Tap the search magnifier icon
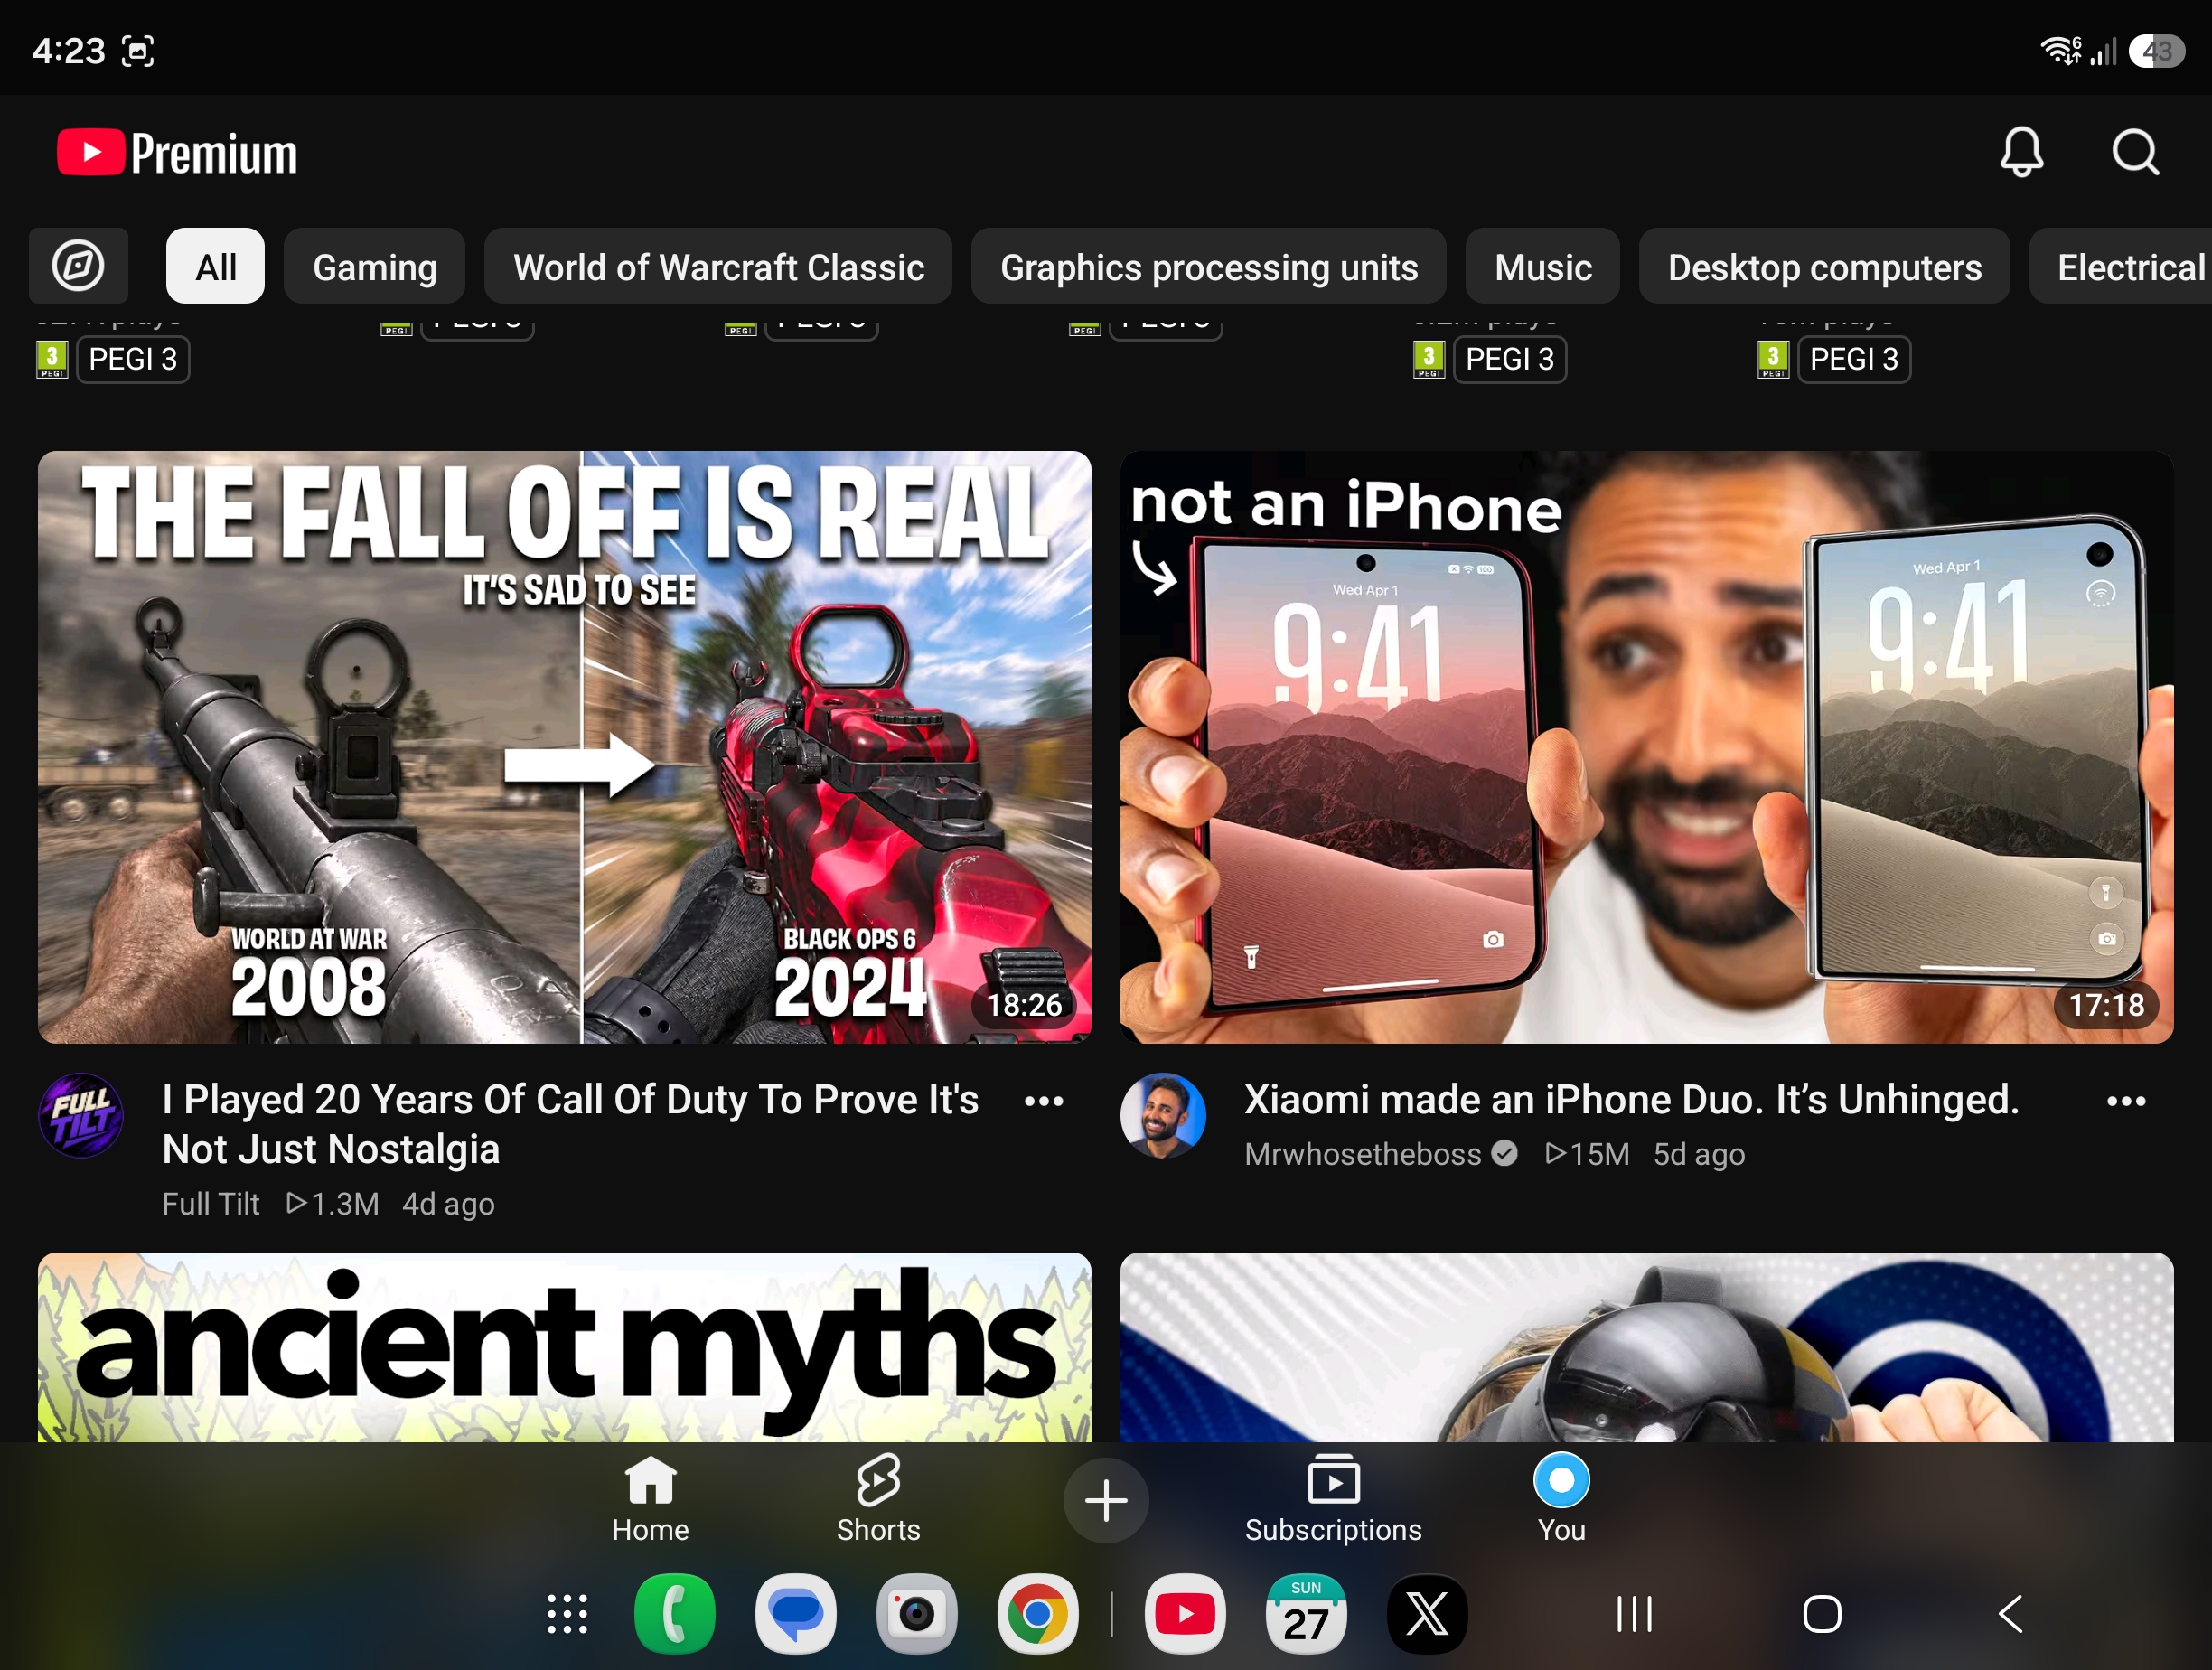Image resolution: width=2212 pixels, height=1670 pixels. click(2135, 153)
